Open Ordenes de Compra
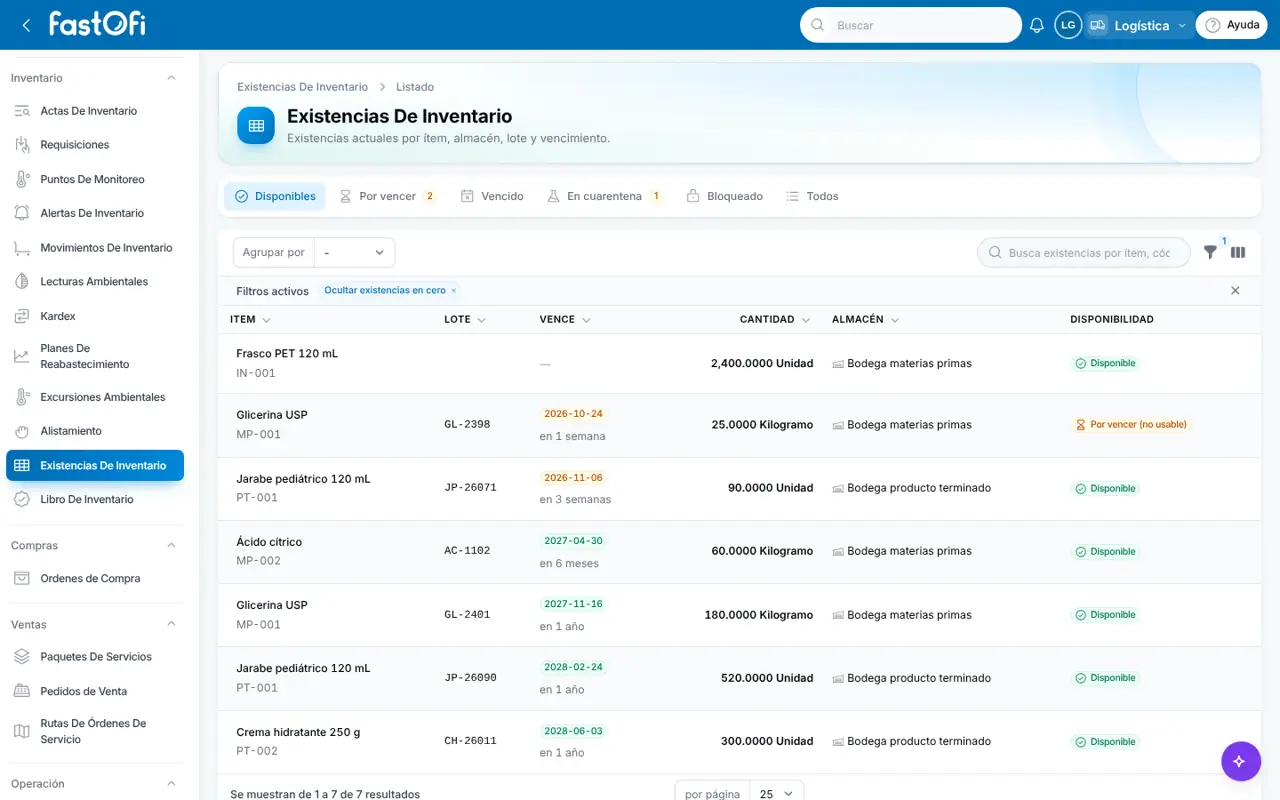Screen dimensions: 1280x800 click(95, 578)
